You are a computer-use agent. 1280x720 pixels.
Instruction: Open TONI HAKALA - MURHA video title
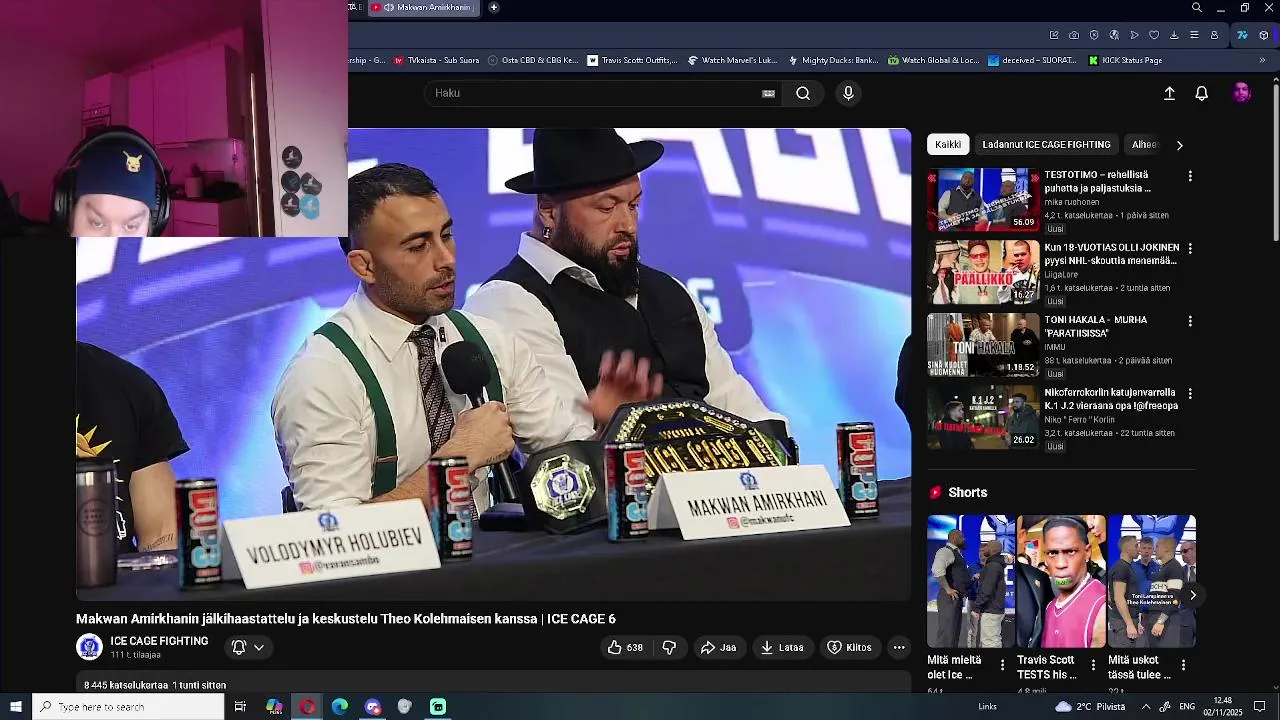(1095, 326)
